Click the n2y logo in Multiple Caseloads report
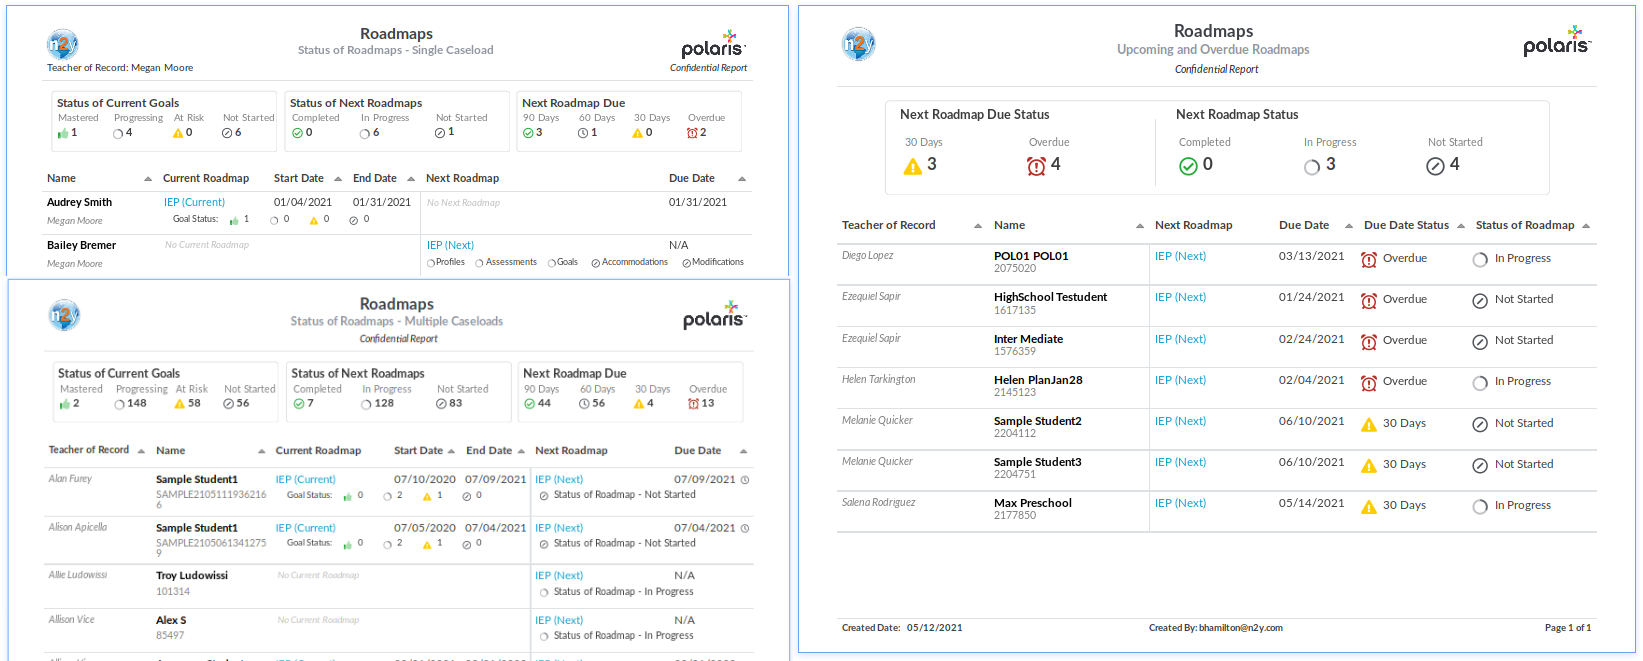Viewport: 1643px width, 661px height. 65,315
